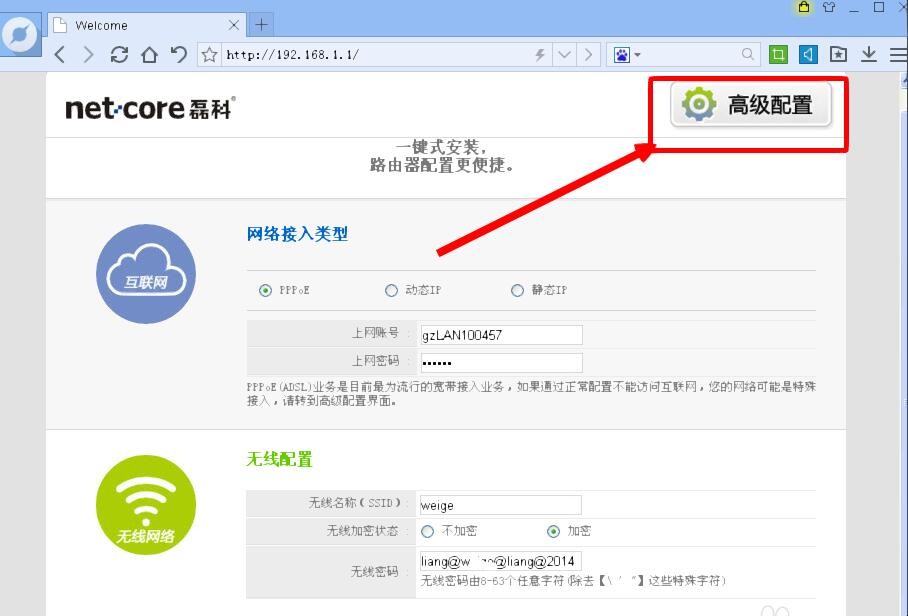Open a new tab with plus button

260,25
